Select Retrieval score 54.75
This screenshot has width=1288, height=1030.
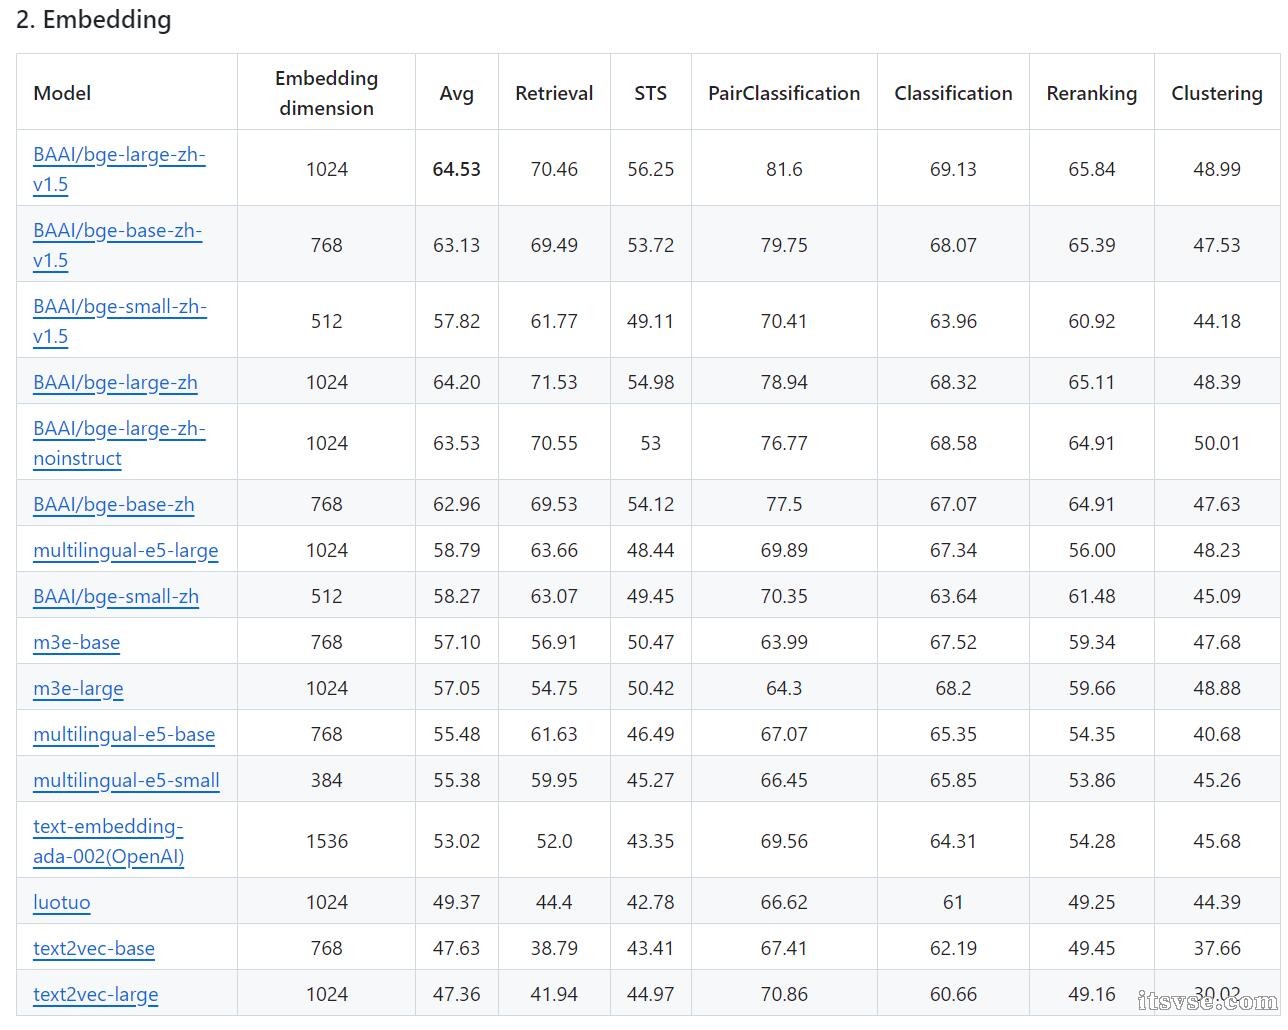554,688
